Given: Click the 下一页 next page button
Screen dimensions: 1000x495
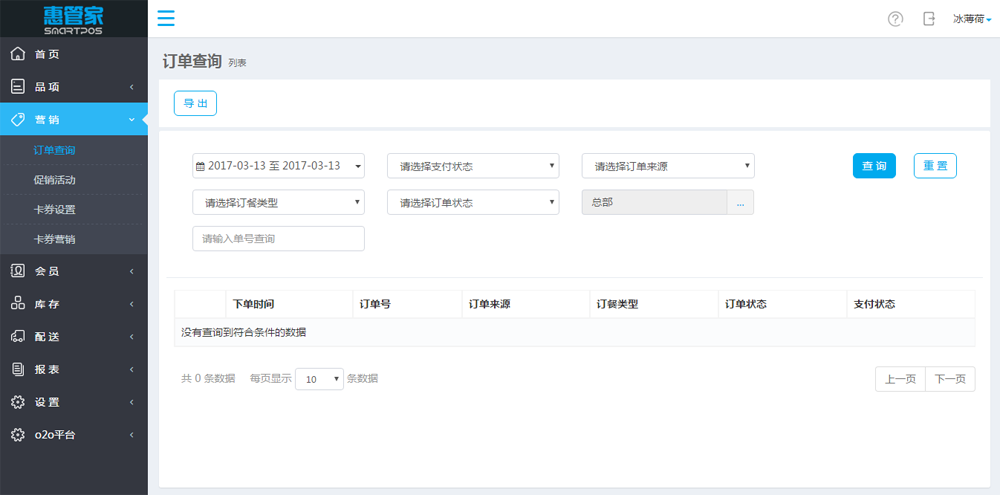Looking at the screenshot, I should click(950, 379).
